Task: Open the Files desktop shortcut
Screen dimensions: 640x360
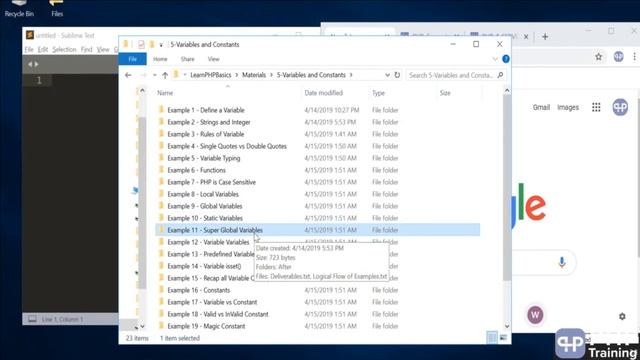Action: [57, 9]
